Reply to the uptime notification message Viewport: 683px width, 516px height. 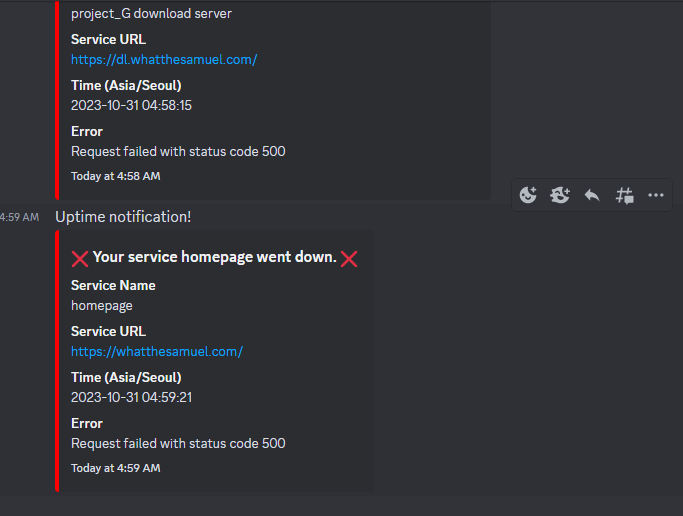click(592, 195)
